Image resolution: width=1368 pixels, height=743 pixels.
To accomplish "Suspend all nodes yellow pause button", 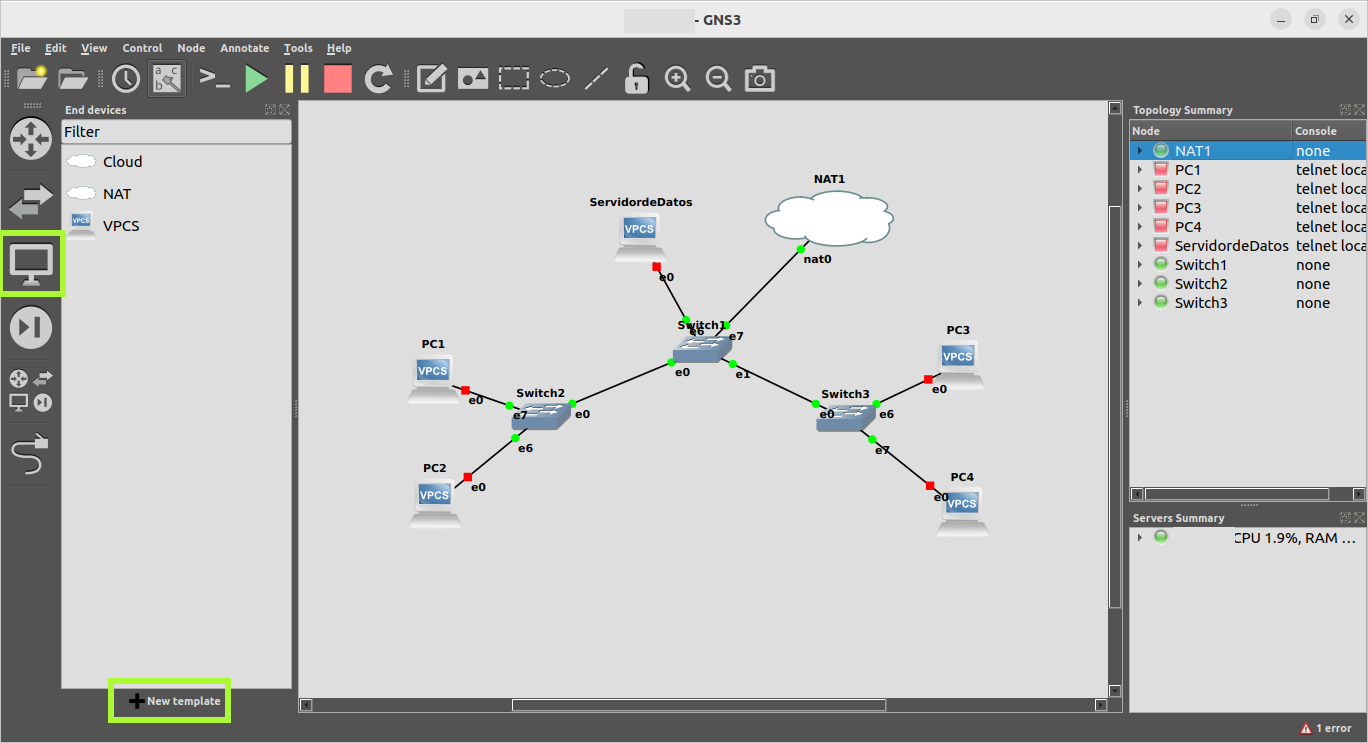I will pyautogui.click(x=297, y=79).
